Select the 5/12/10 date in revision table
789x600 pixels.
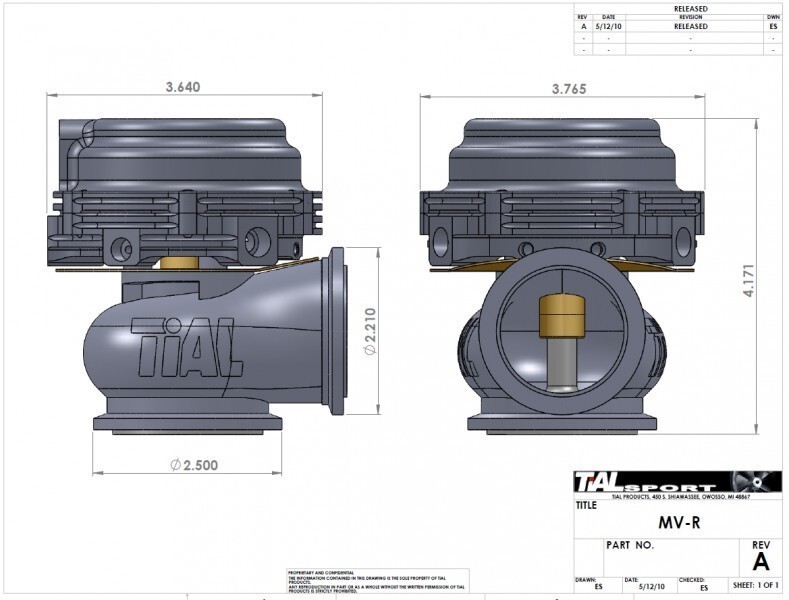(608, 27)
